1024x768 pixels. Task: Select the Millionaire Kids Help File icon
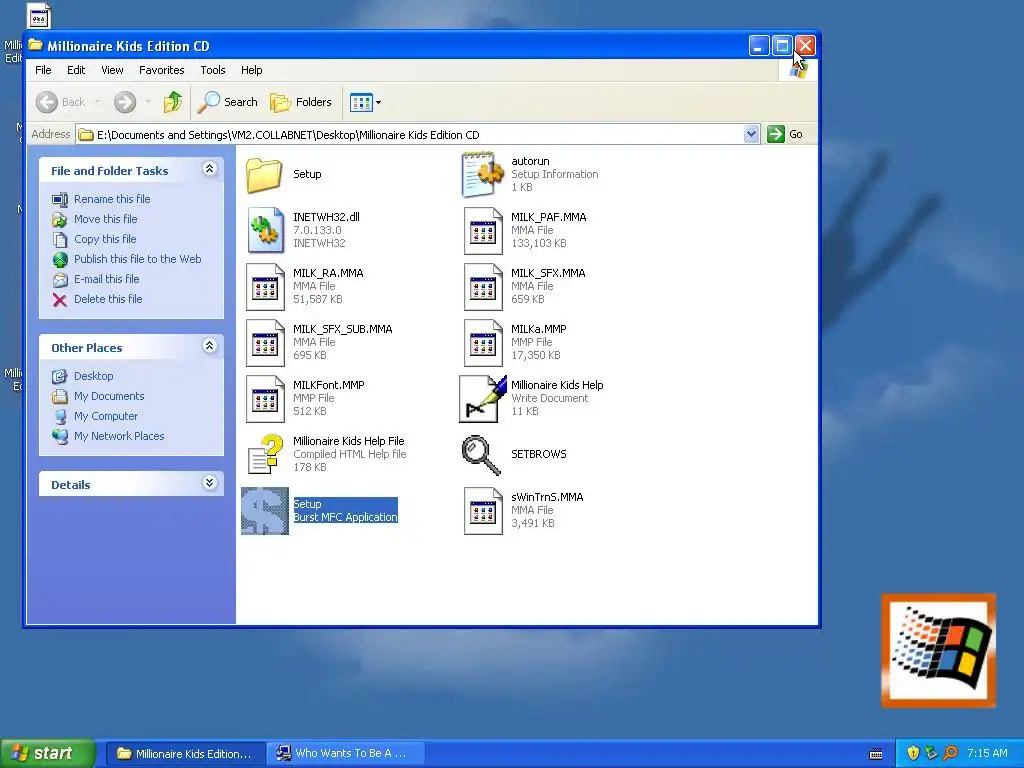[264, 454]
